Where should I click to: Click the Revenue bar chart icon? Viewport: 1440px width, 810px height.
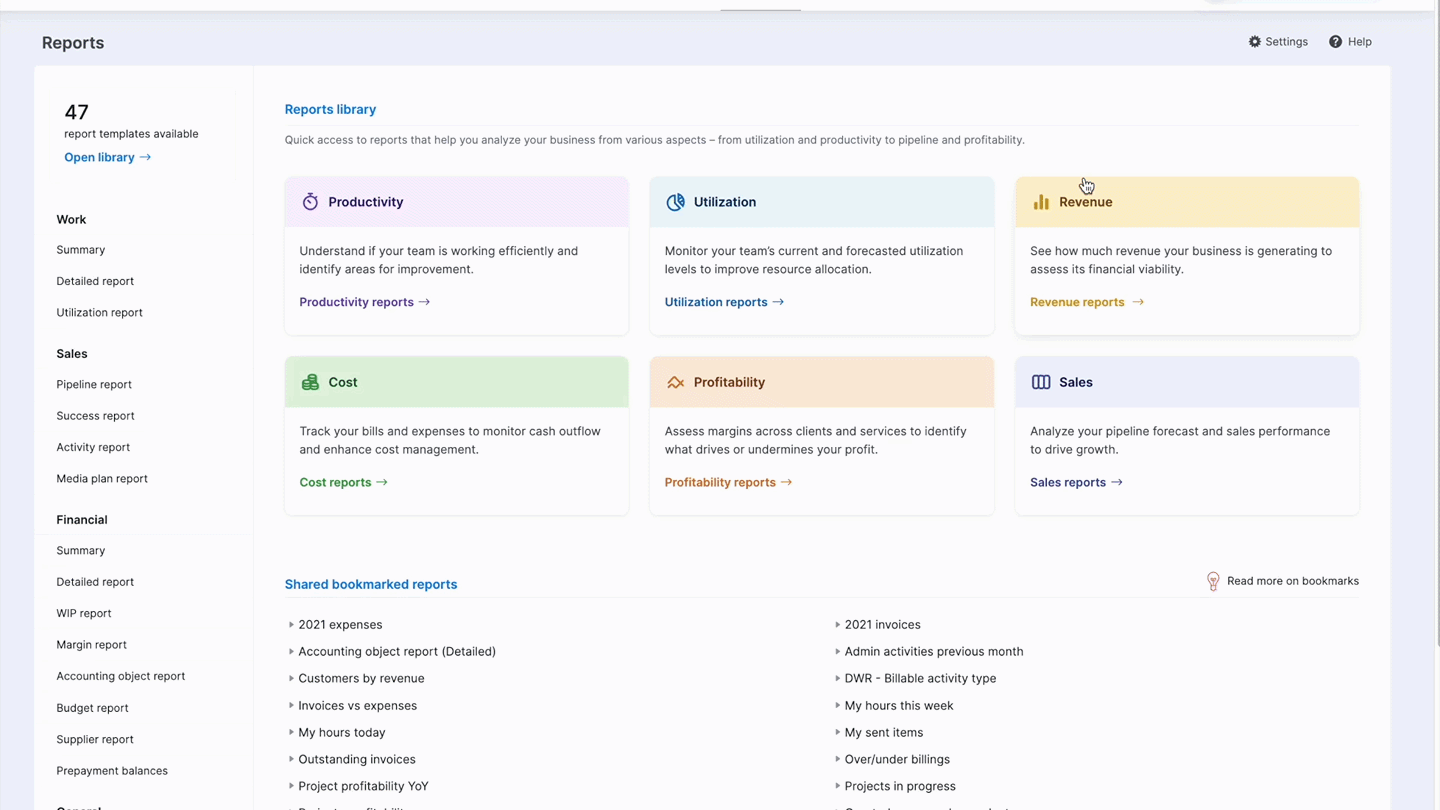(1041, 202)
